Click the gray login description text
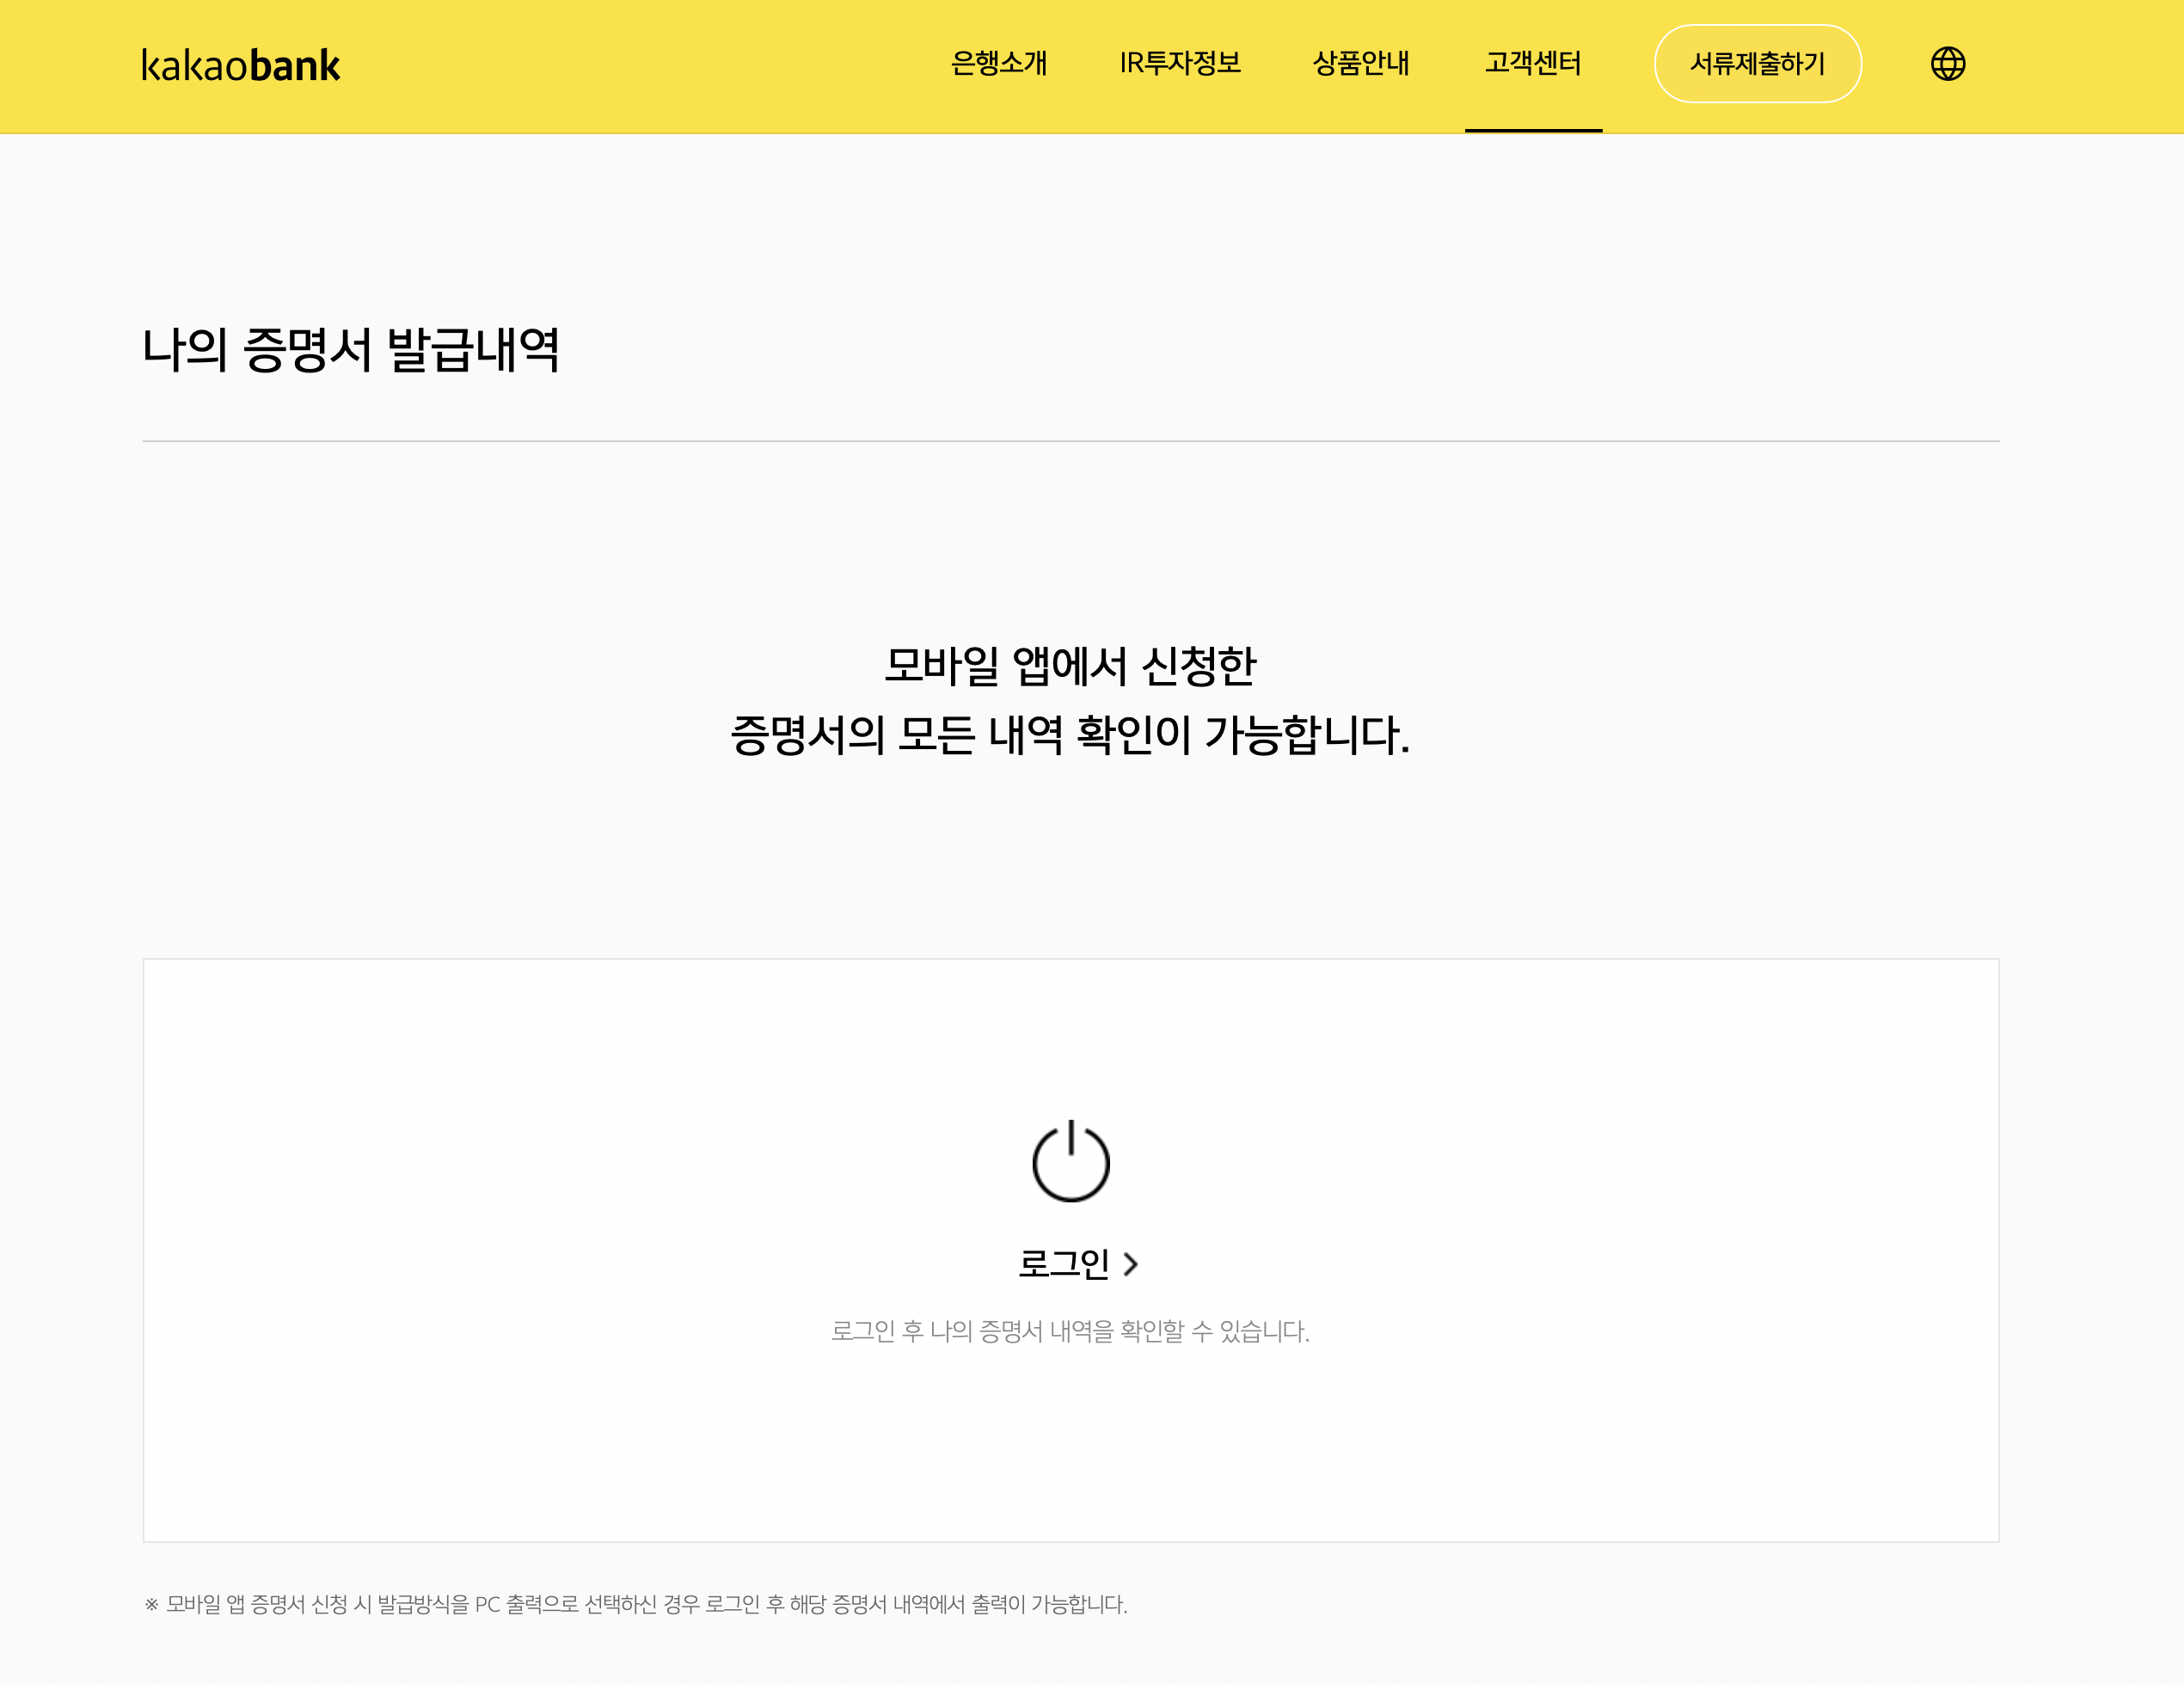2184x1684 pixels. point(1070,1331)
